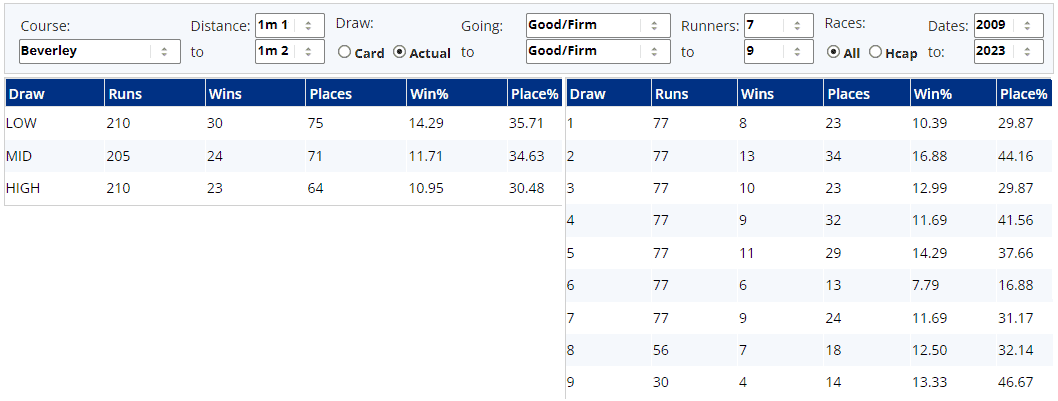The image size is (1058, 401).
Task: Expand the upper Going dropdown
Action: coord(597,25)
